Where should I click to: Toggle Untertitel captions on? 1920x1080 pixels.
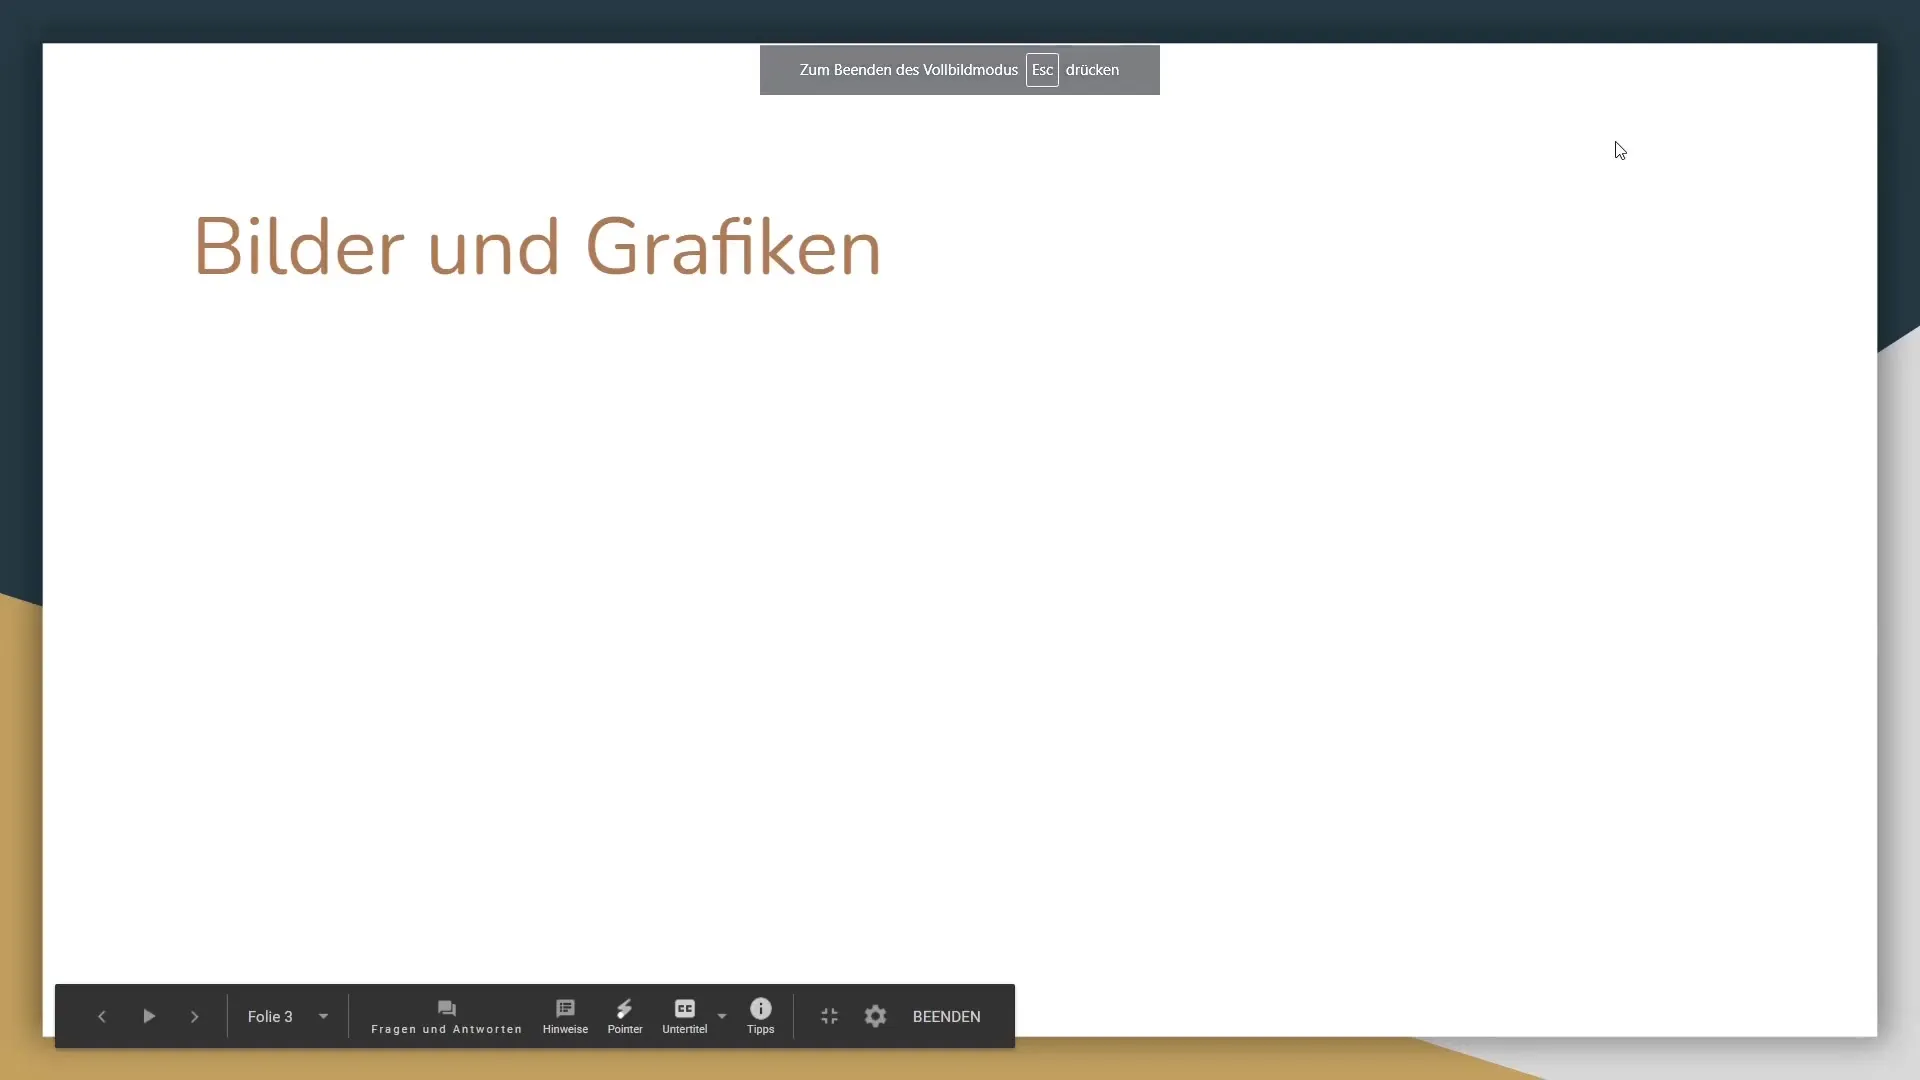[685, 1016]
